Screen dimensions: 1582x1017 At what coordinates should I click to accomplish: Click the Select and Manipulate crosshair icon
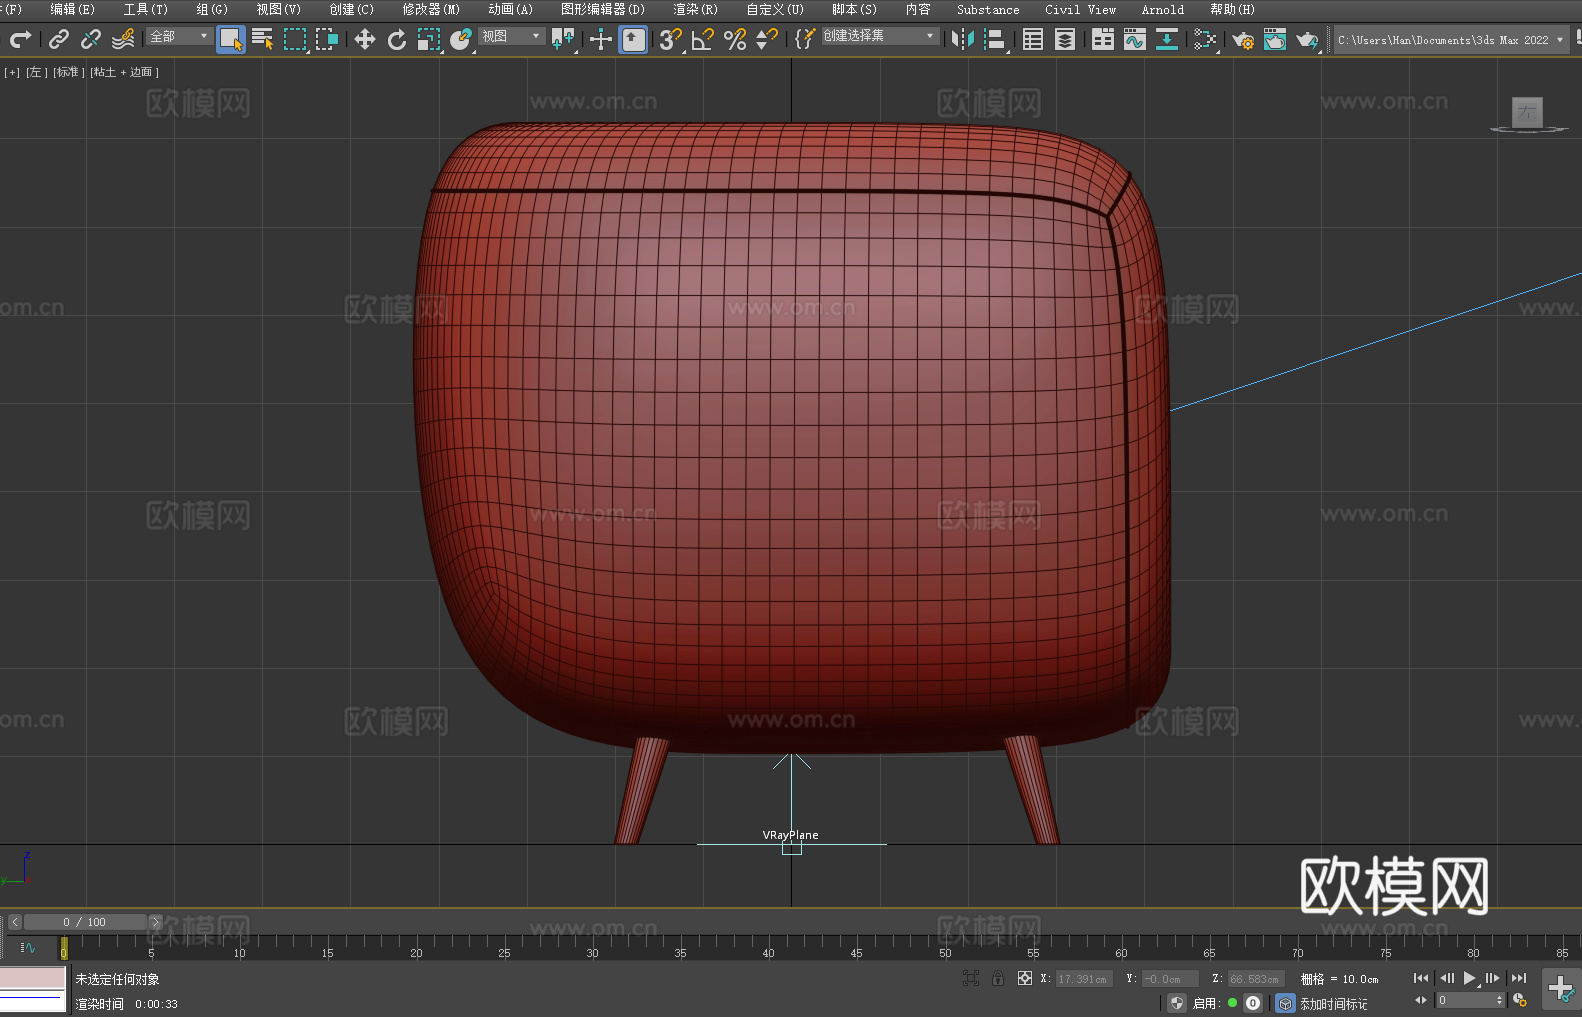coord(601,39)
